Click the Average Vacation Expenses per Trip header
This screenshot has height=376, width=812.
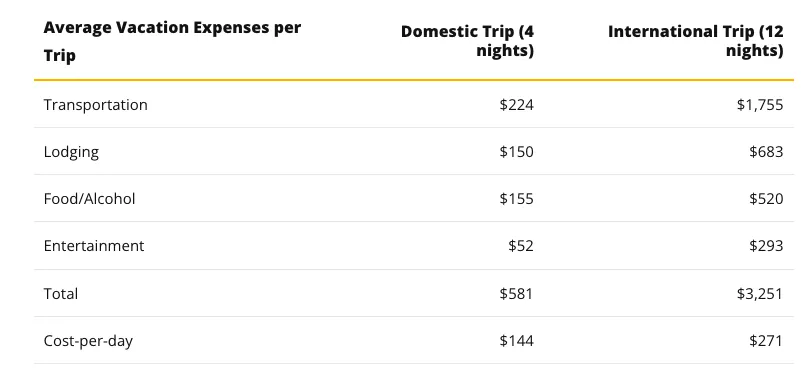pyautogui.click(x=172, y=41)
